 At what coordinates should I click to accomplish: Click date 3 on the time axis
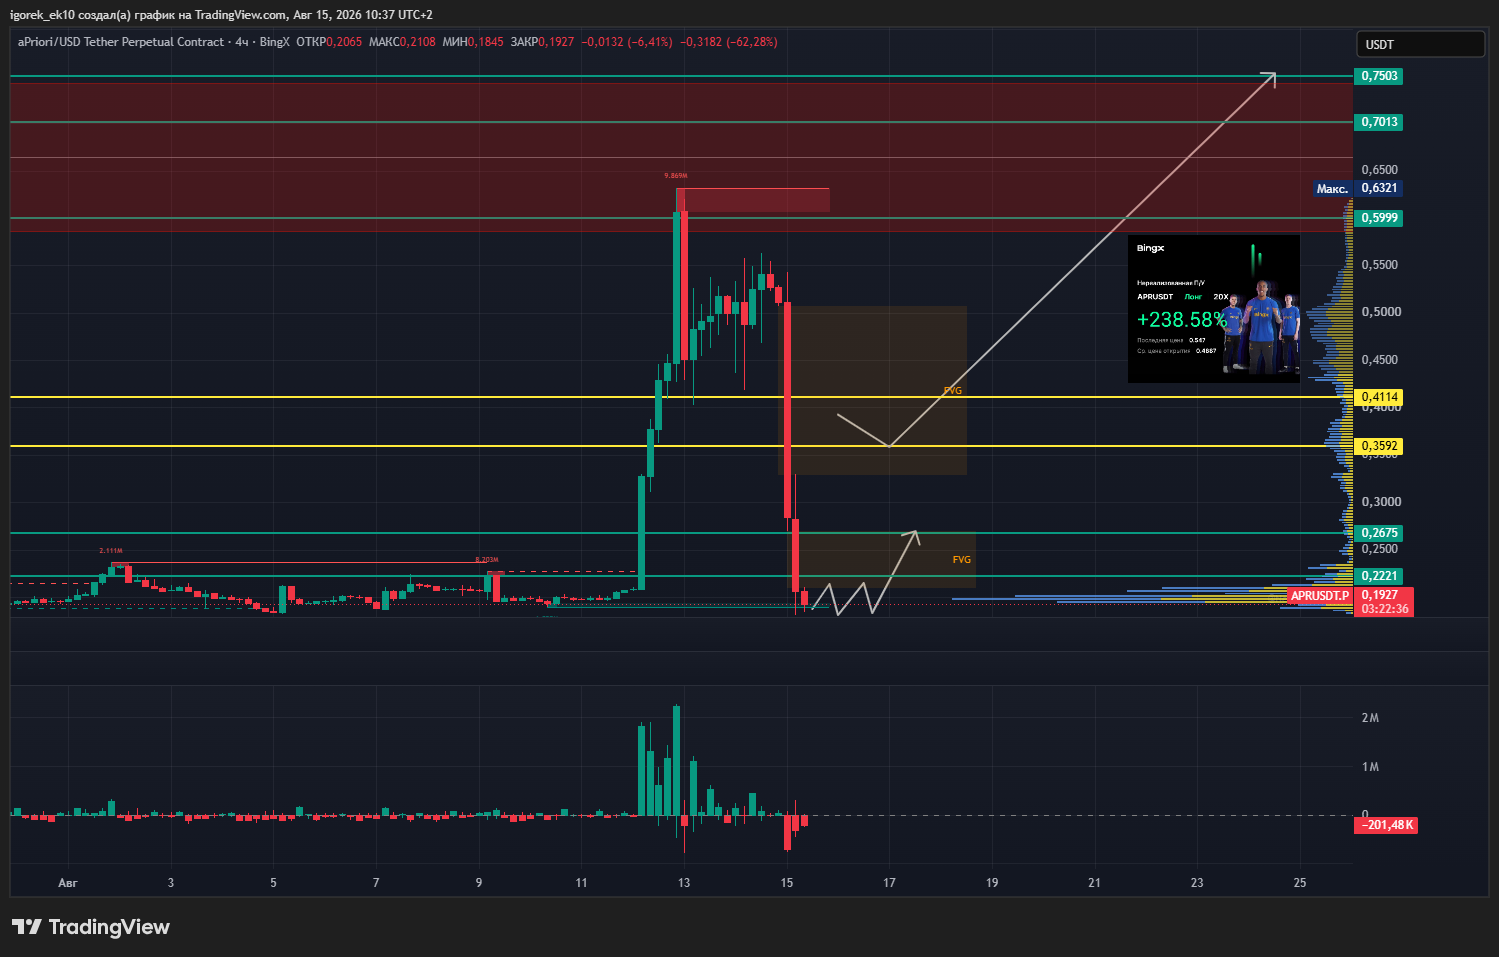(x=171, y=883)
